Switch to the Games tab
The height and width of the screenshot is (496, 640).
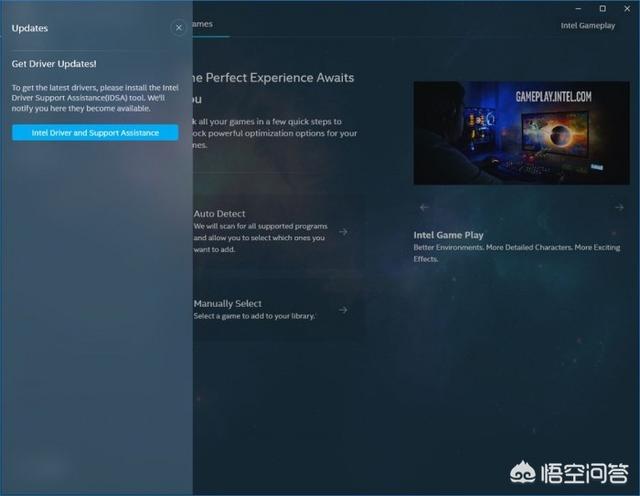point(203,24)
